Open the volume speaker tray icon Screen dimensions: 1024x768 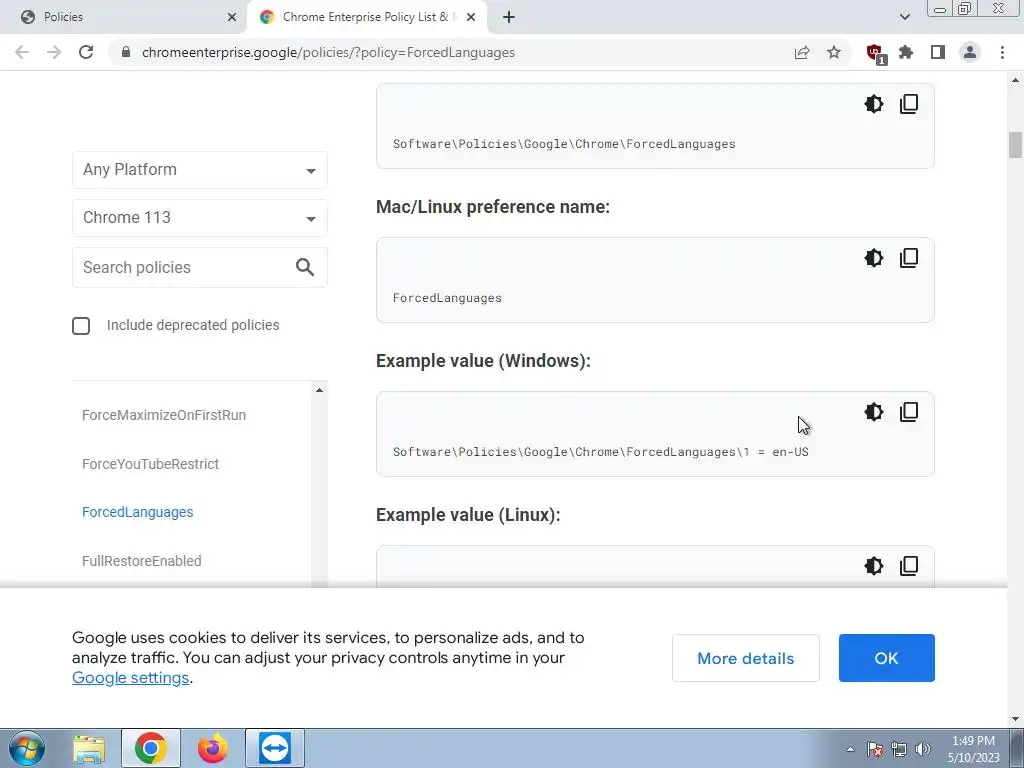(x=923, y=749)
